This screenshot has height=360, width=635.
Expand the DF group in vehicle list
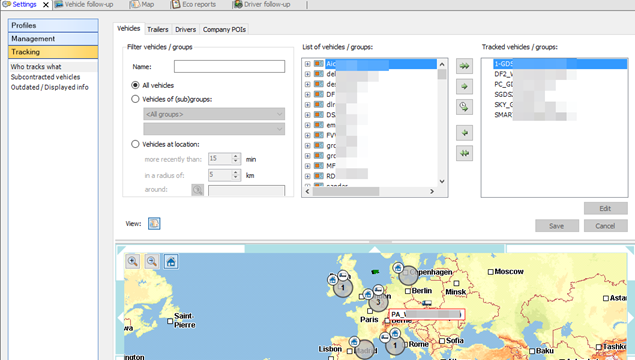(307, 94)
